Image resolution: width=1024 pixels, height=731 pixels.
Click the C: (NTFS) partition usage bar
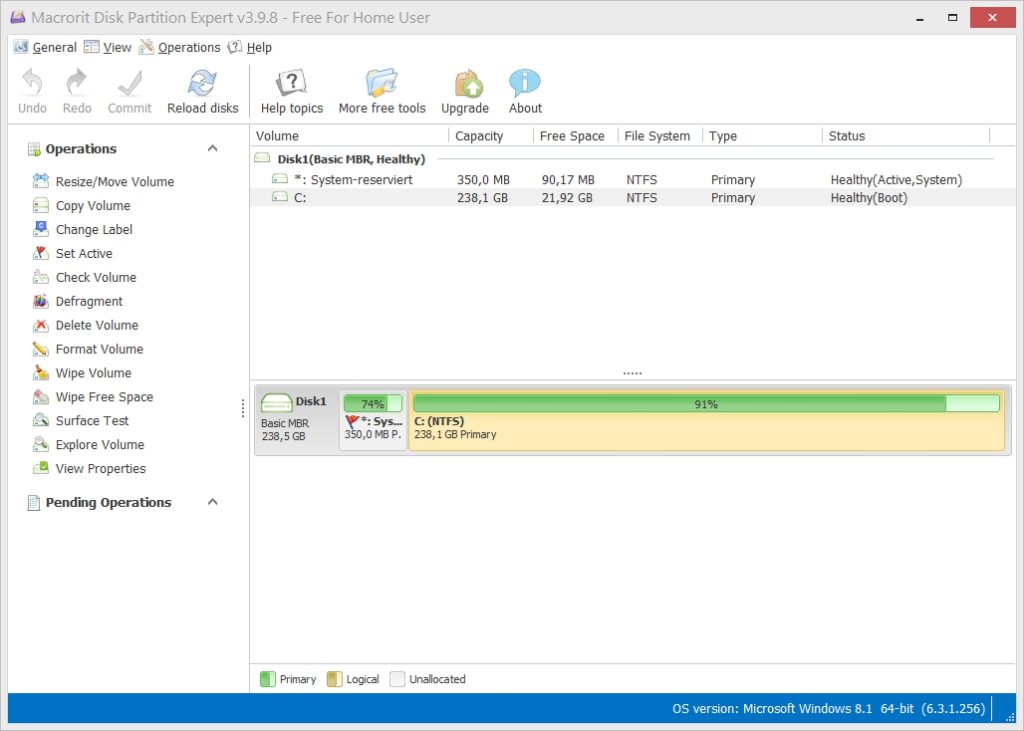[x=706, y=404]
